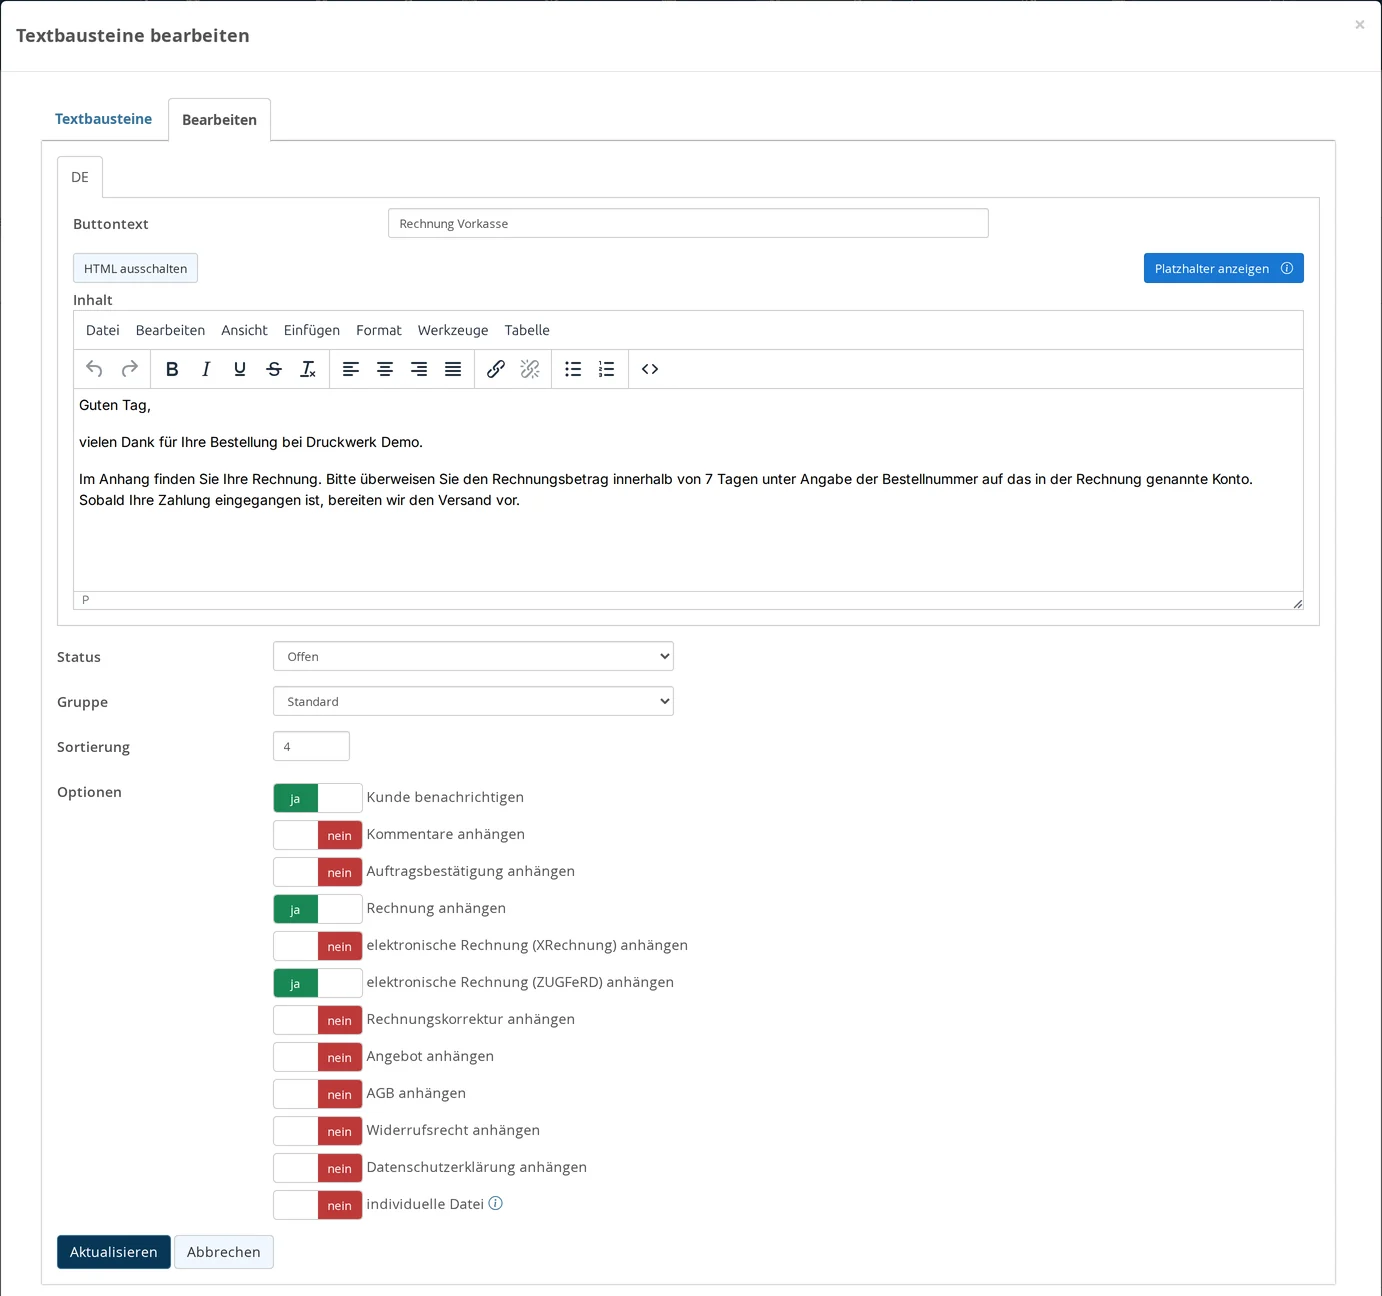Align text left
Screen dimensions: 1382x1296
coord(351,369)
